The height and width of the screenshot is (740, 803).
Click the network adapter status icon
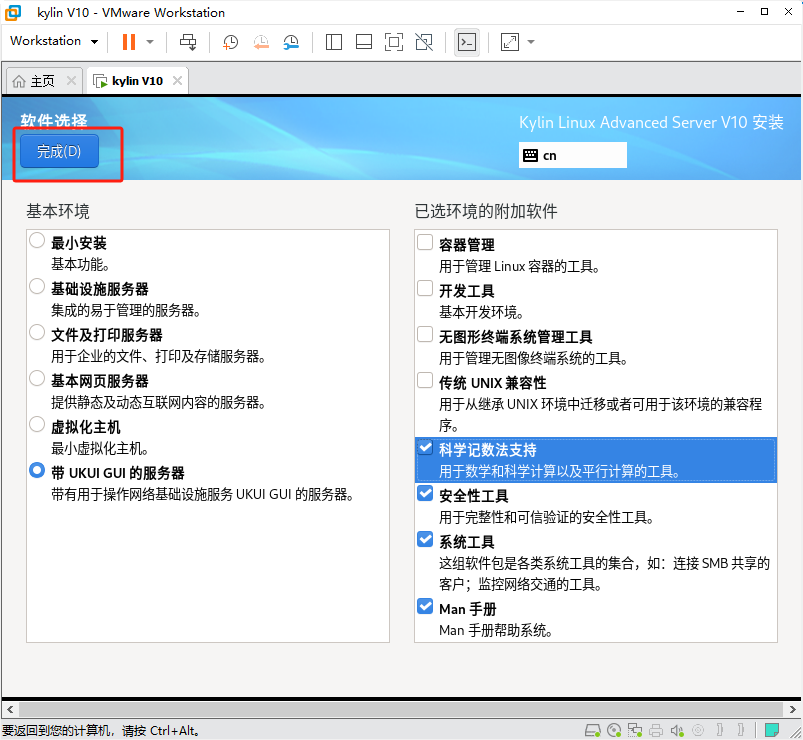pos(635,730)
